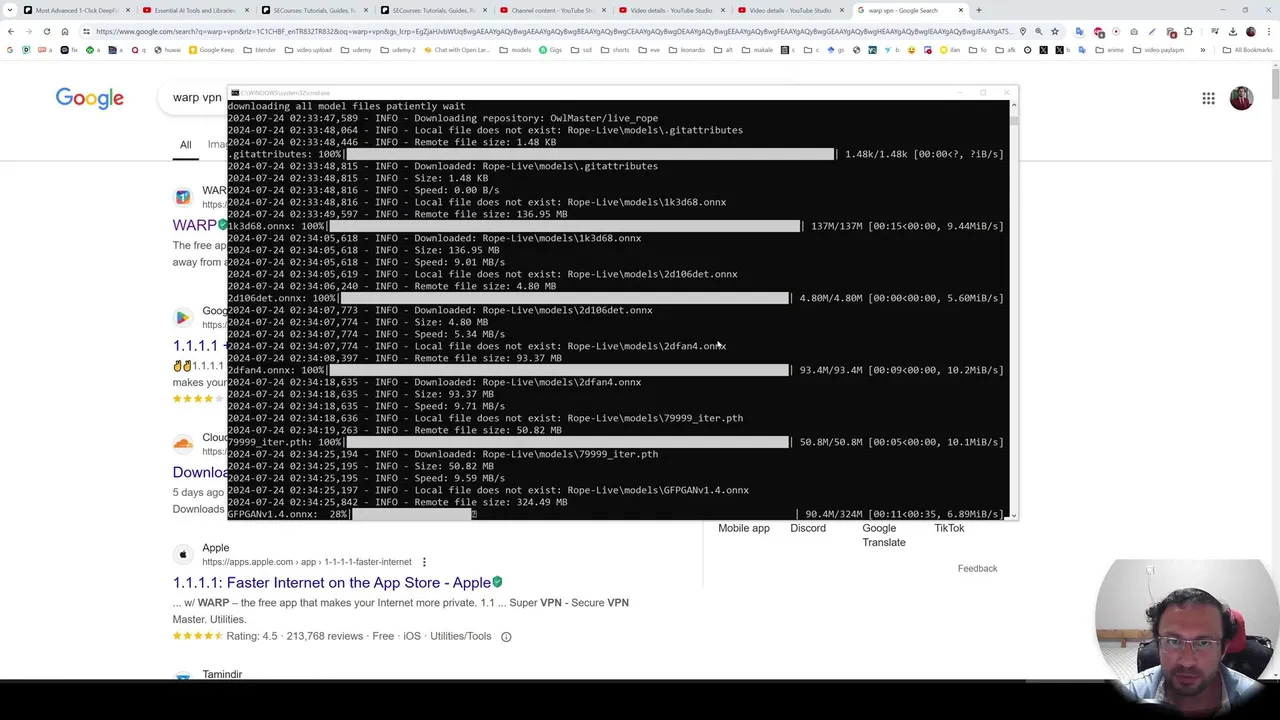This screenshot has width=1280, height=720.
Task: Bookmark this page with the star icon
Action: pos(1054,31)
